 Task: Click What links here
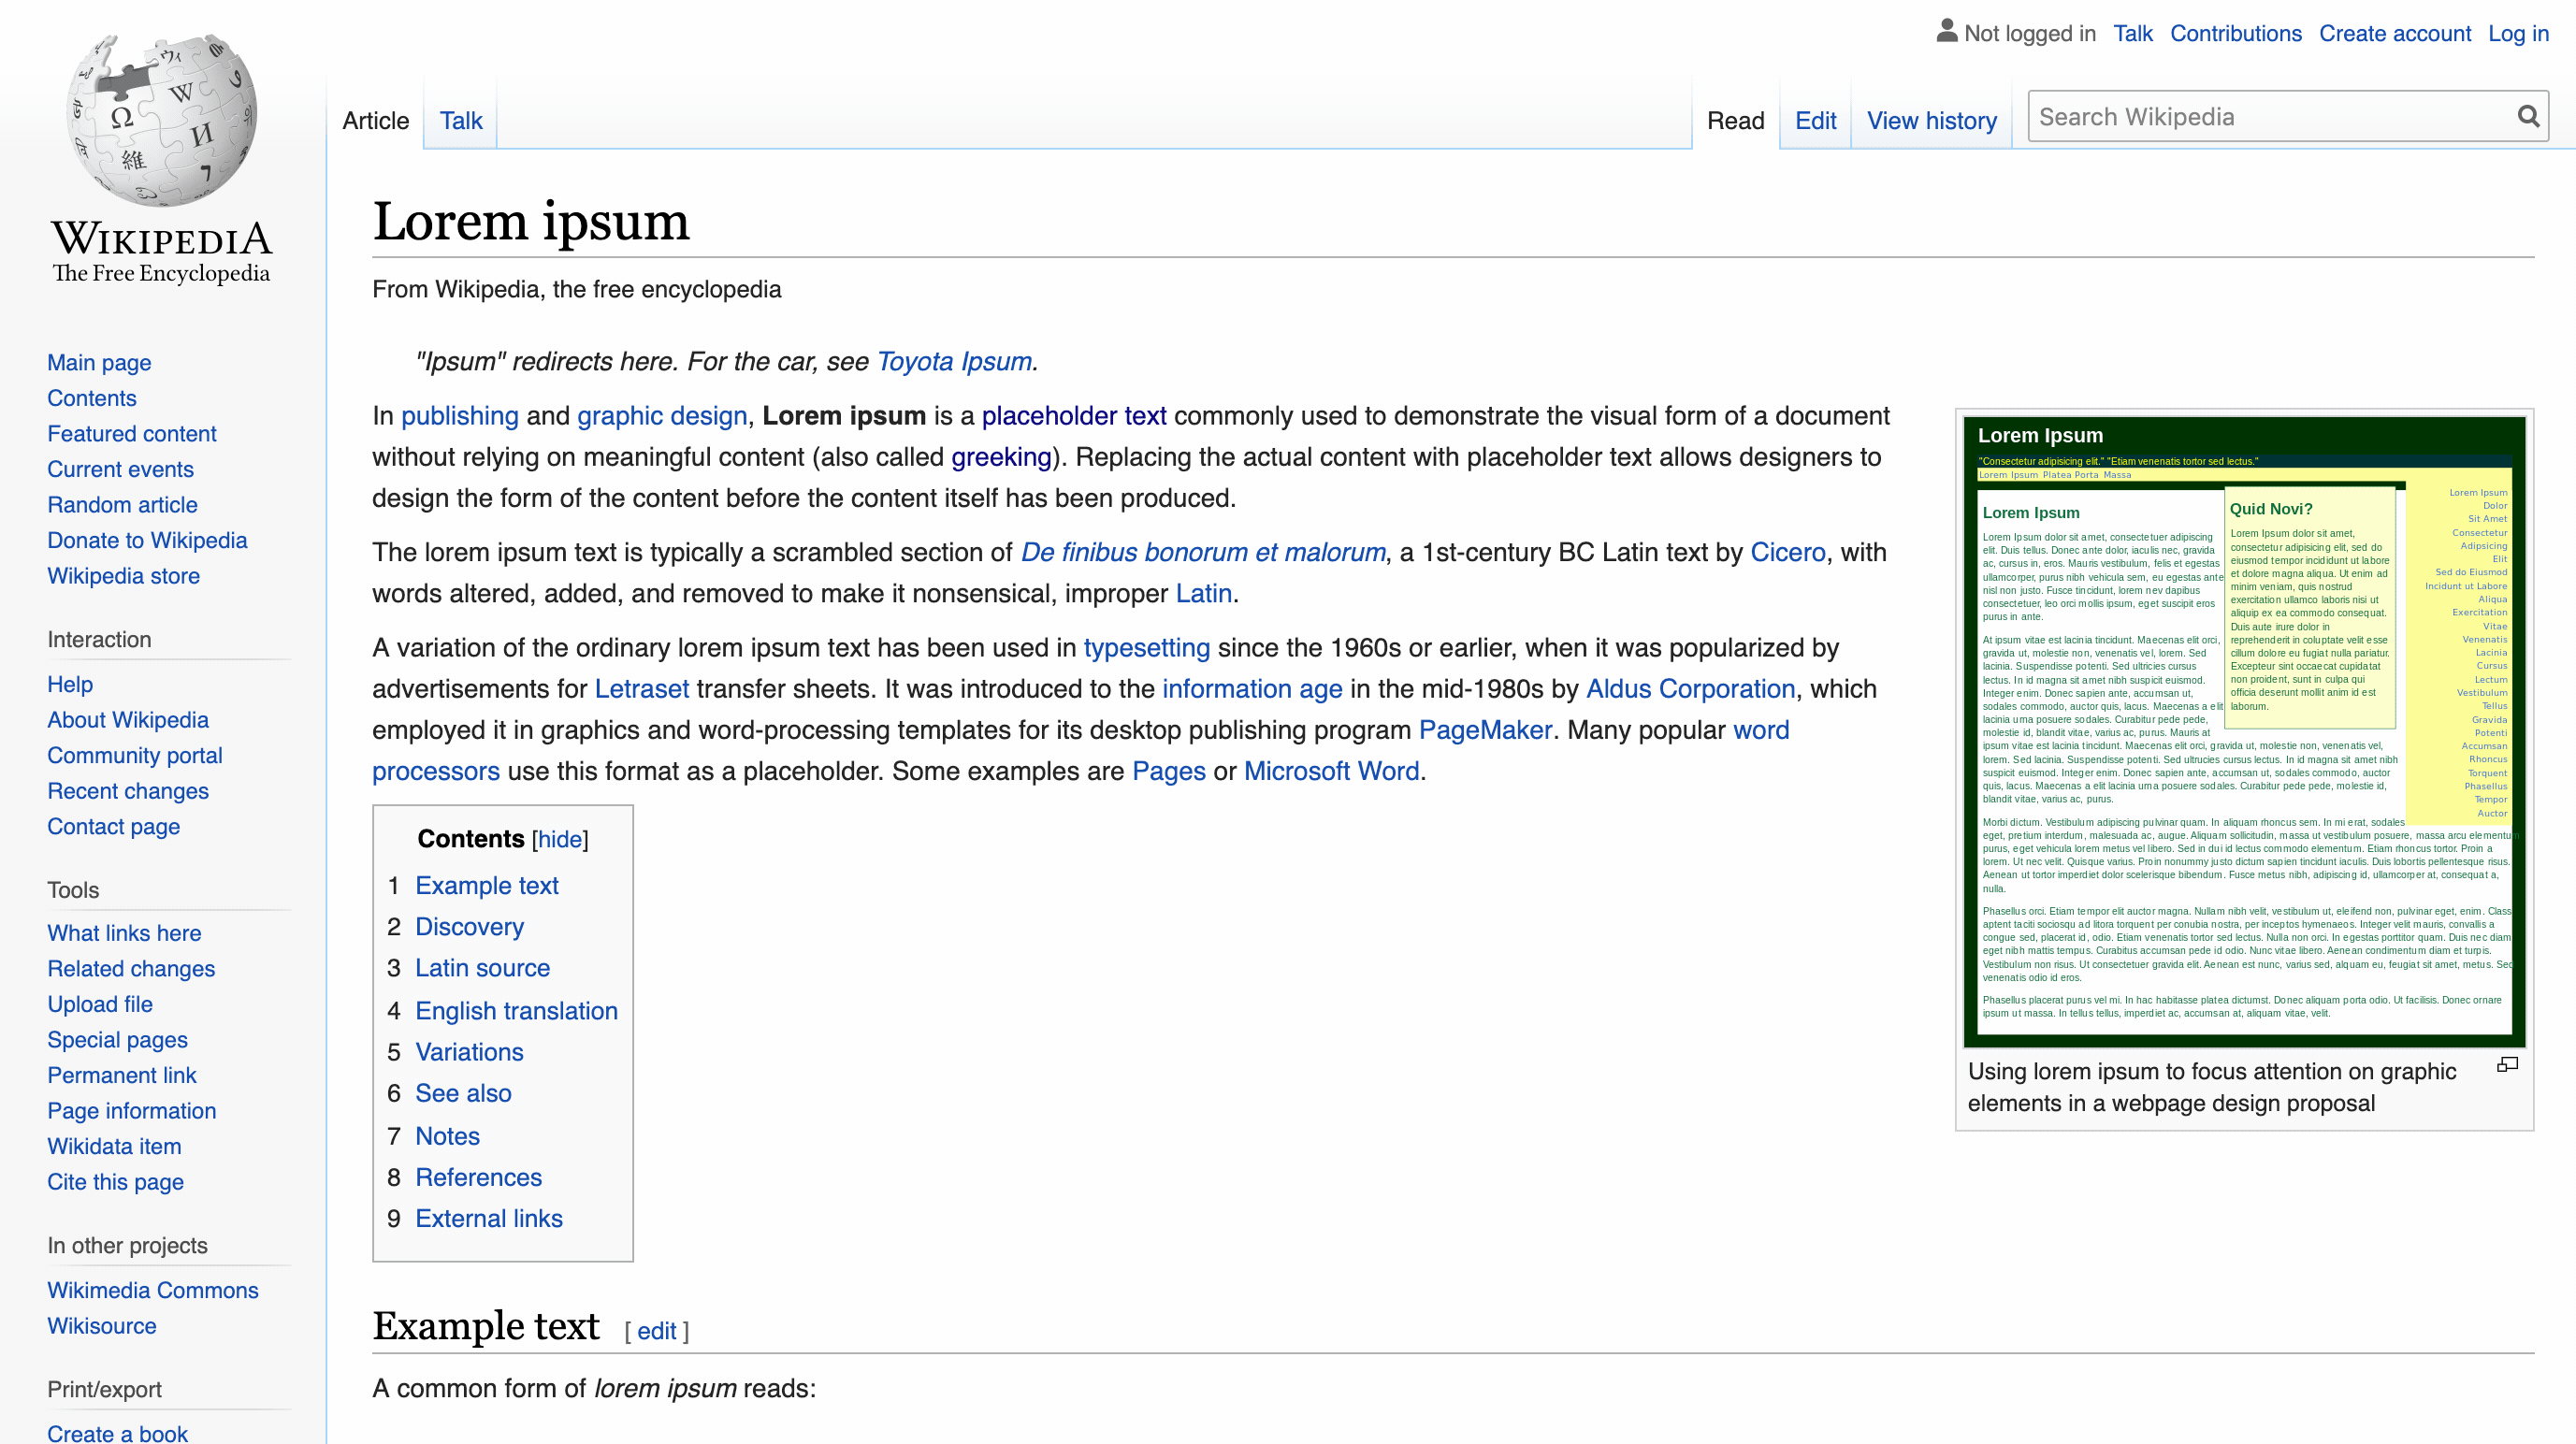pyautogui.click(x=124, y=933)
